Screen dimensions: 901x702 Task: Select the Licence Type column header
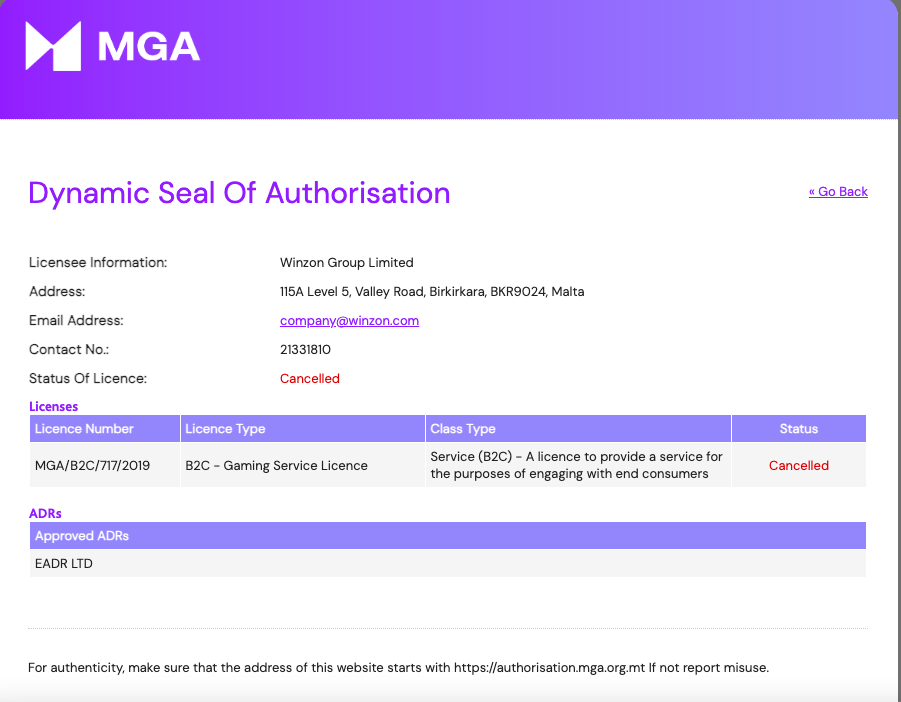click(225, 429)
